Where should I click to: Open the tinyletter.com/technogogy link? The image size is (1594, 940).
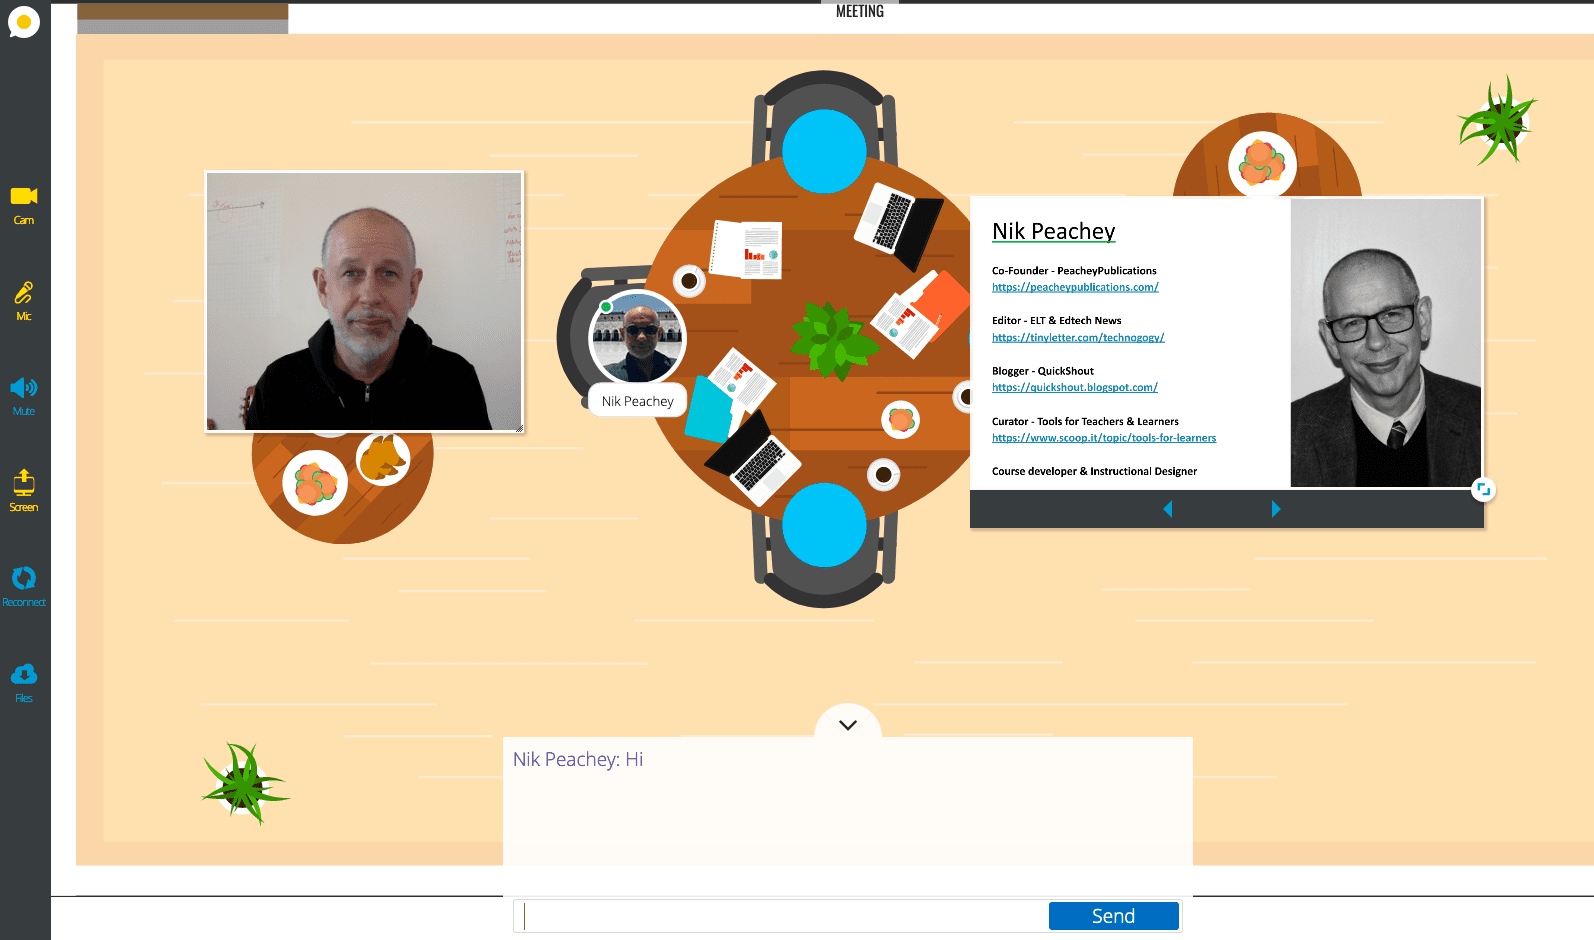[x=1078, y=338]
